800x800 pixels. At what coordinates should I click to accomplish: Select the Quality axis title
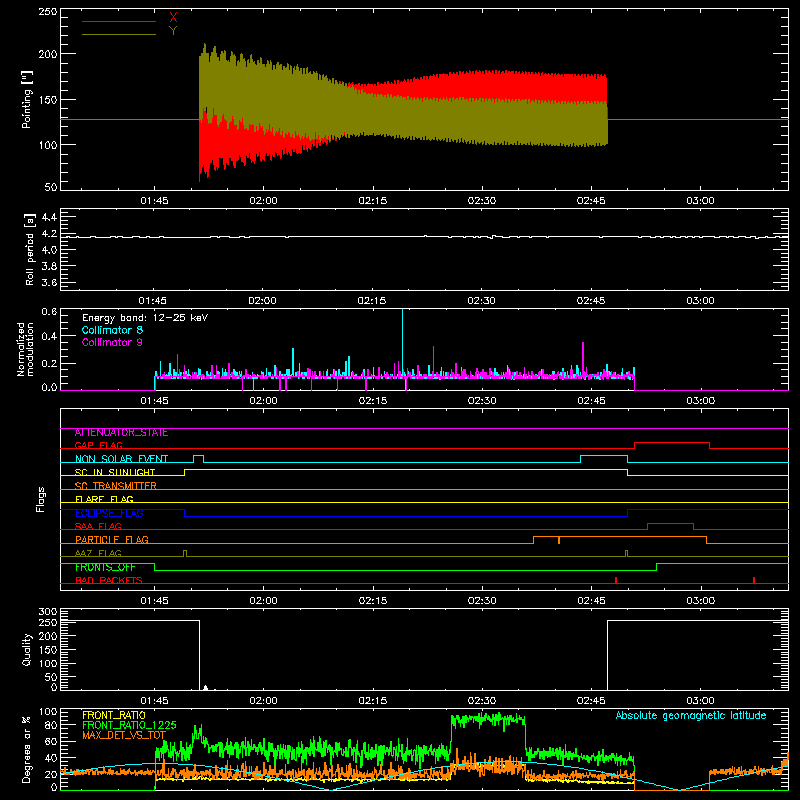click(x=27, y=649)
